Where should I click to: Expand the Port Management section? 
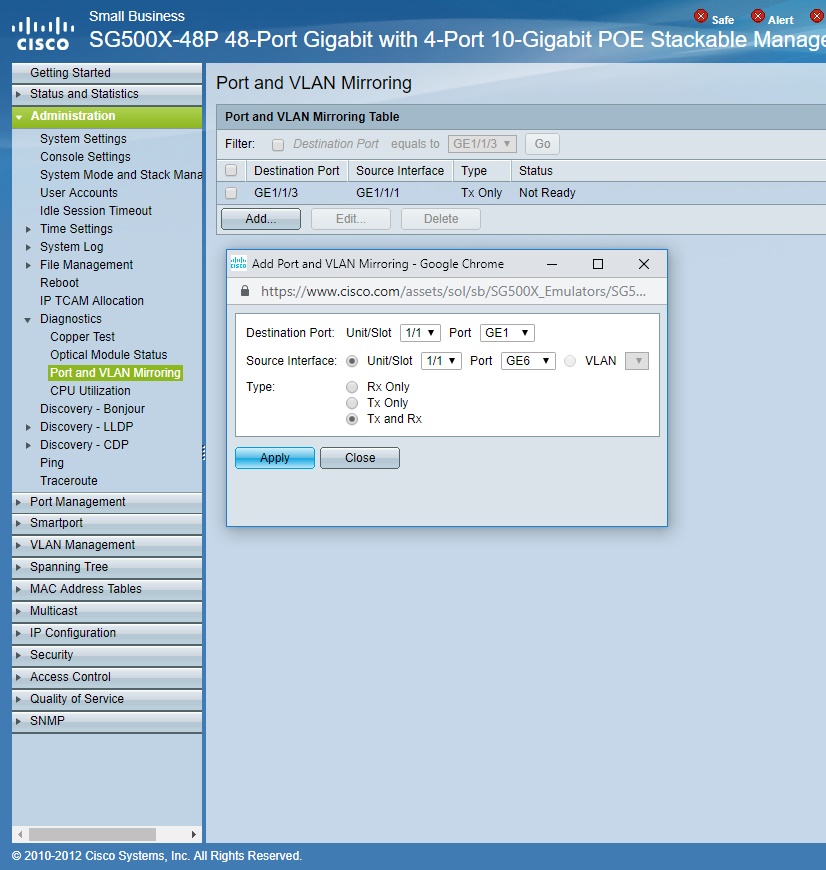tap(77, 502)
